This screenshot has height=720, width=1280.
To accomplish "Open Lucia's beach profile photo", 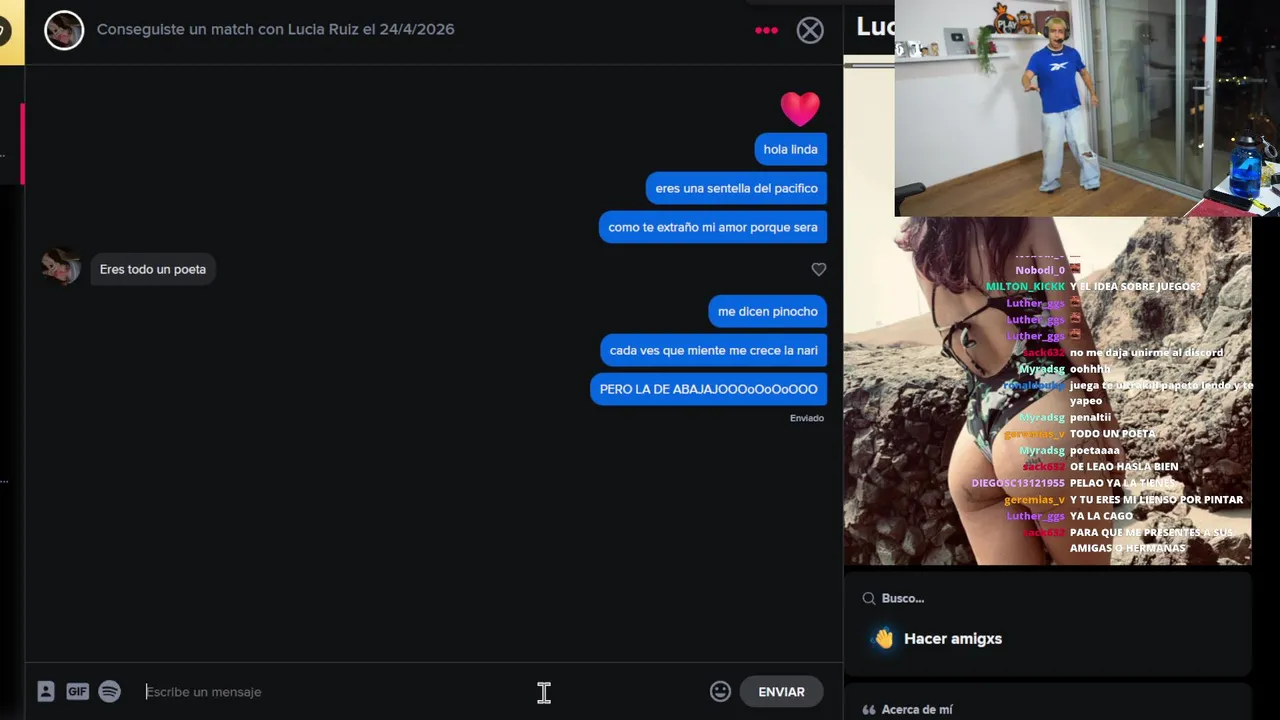I will 1047,391.
